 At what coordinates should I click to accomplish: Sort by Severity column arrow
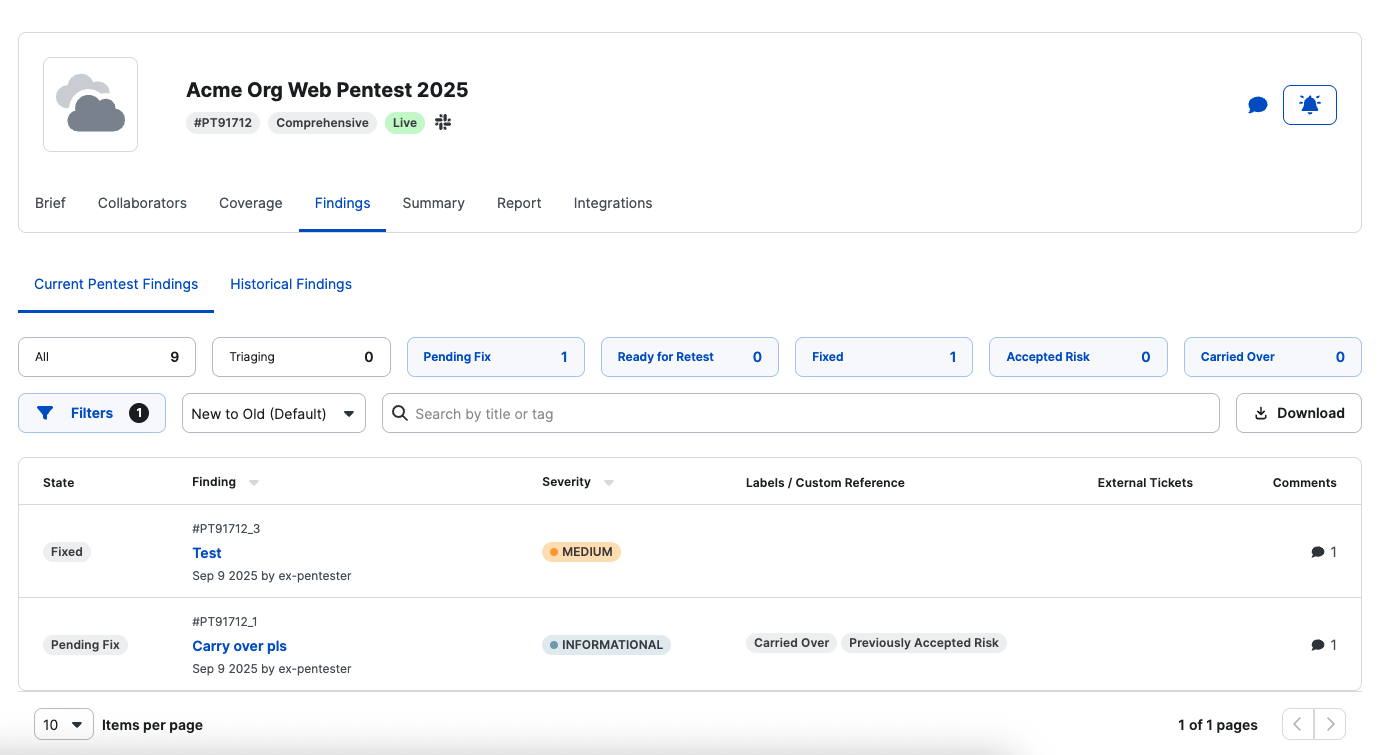[609, 483]
